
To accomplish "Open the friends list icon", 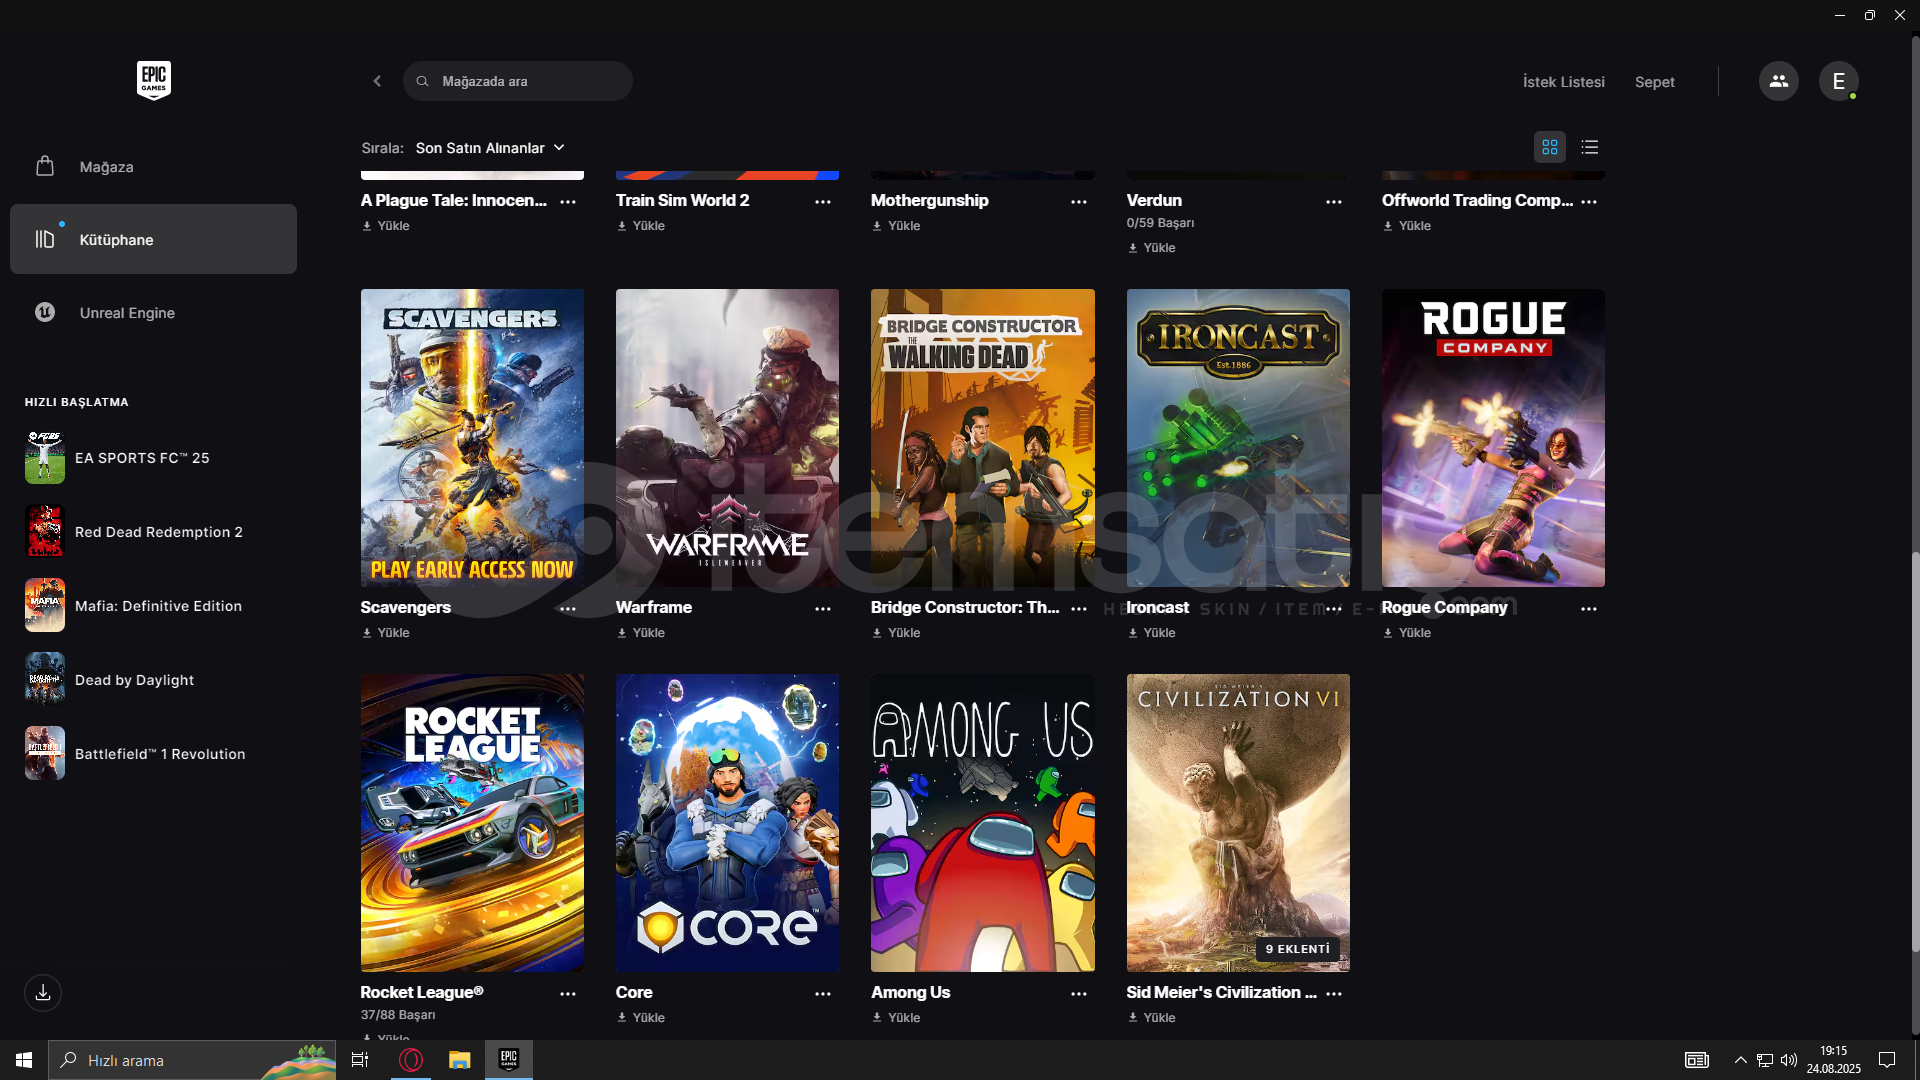I will tap(1778, 81).
